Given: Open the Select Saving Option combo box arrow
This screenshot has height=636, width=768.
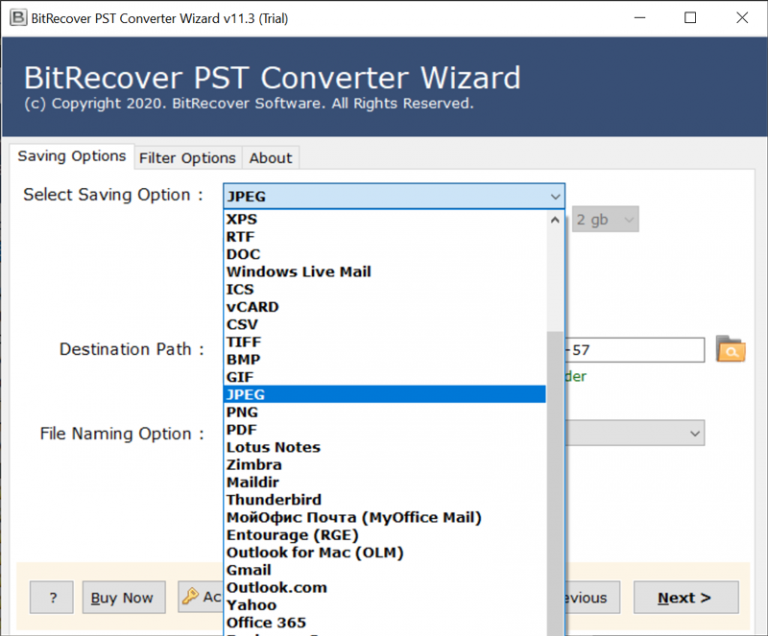Looking at the screenshot, I should point(555,196).
